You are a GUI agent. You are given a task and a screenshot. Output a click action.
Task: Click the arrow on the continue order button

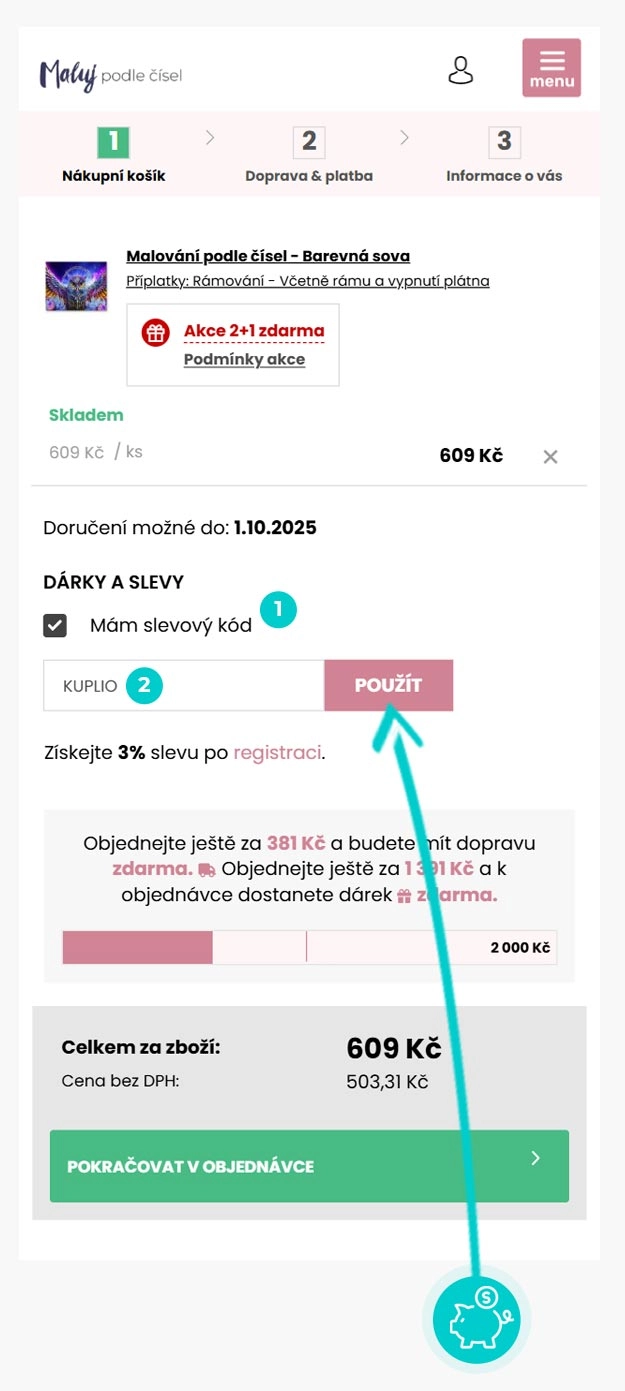pos(535,1158)
